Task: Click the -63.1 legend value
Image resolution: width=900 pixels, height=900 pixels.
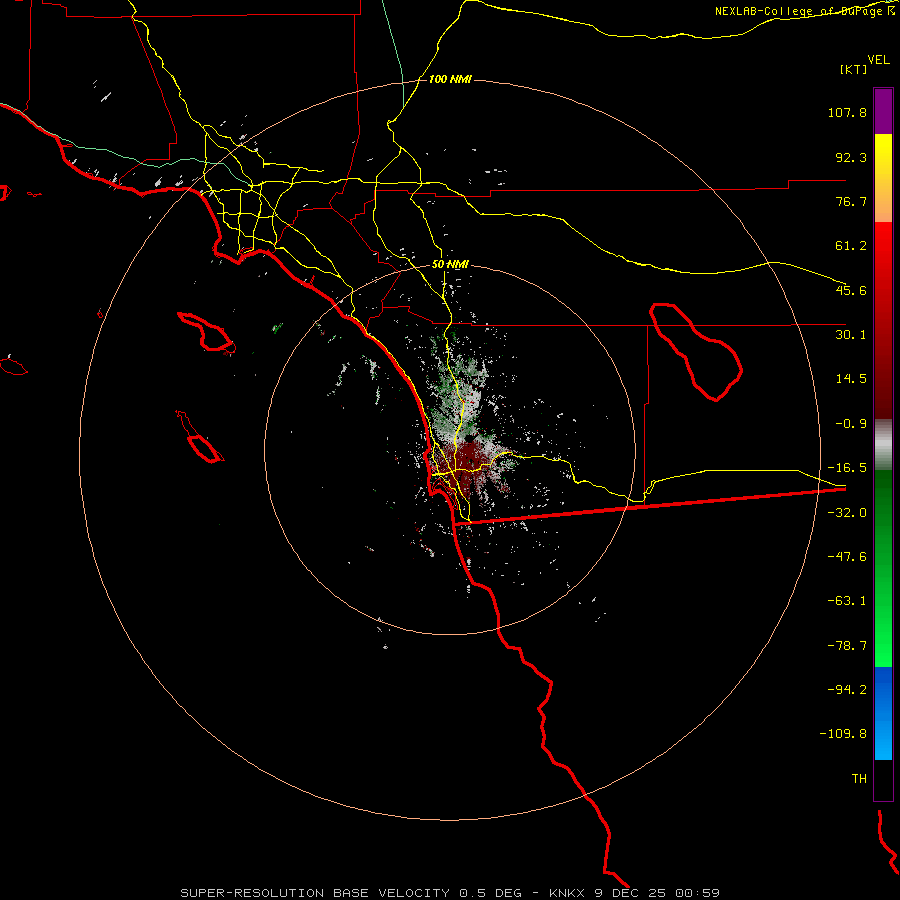Action: pos(847,601)
